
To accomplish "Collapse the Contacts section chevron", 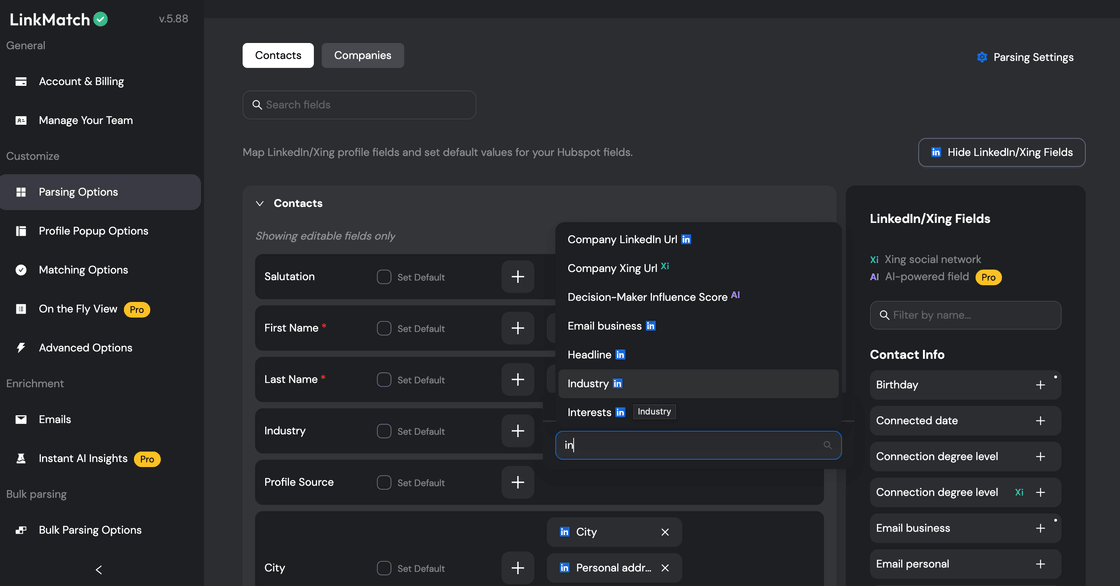I will pos(260,204).
